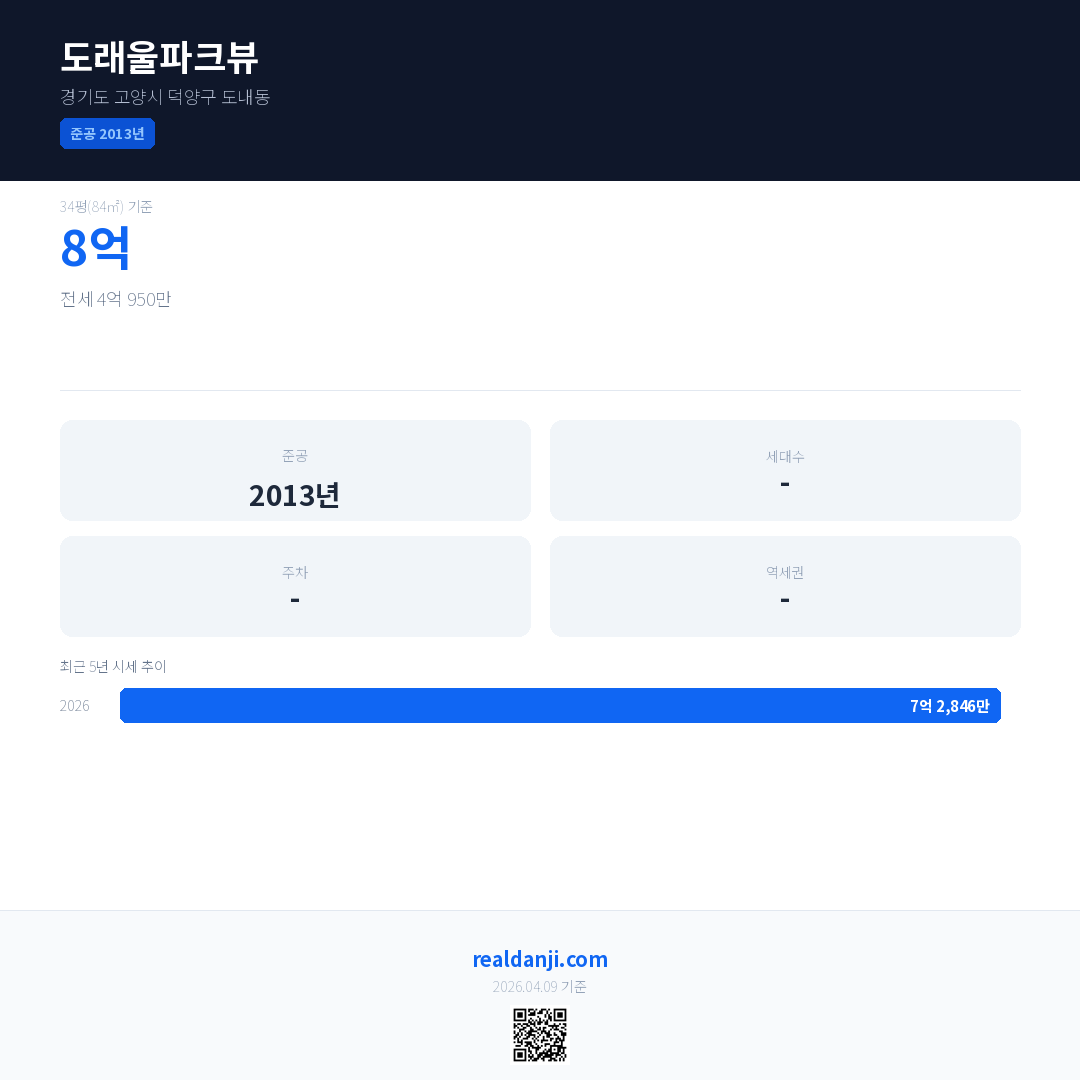Click the large 8억 price figure
The image size is (1080, 1080).
tap(96, 249)
